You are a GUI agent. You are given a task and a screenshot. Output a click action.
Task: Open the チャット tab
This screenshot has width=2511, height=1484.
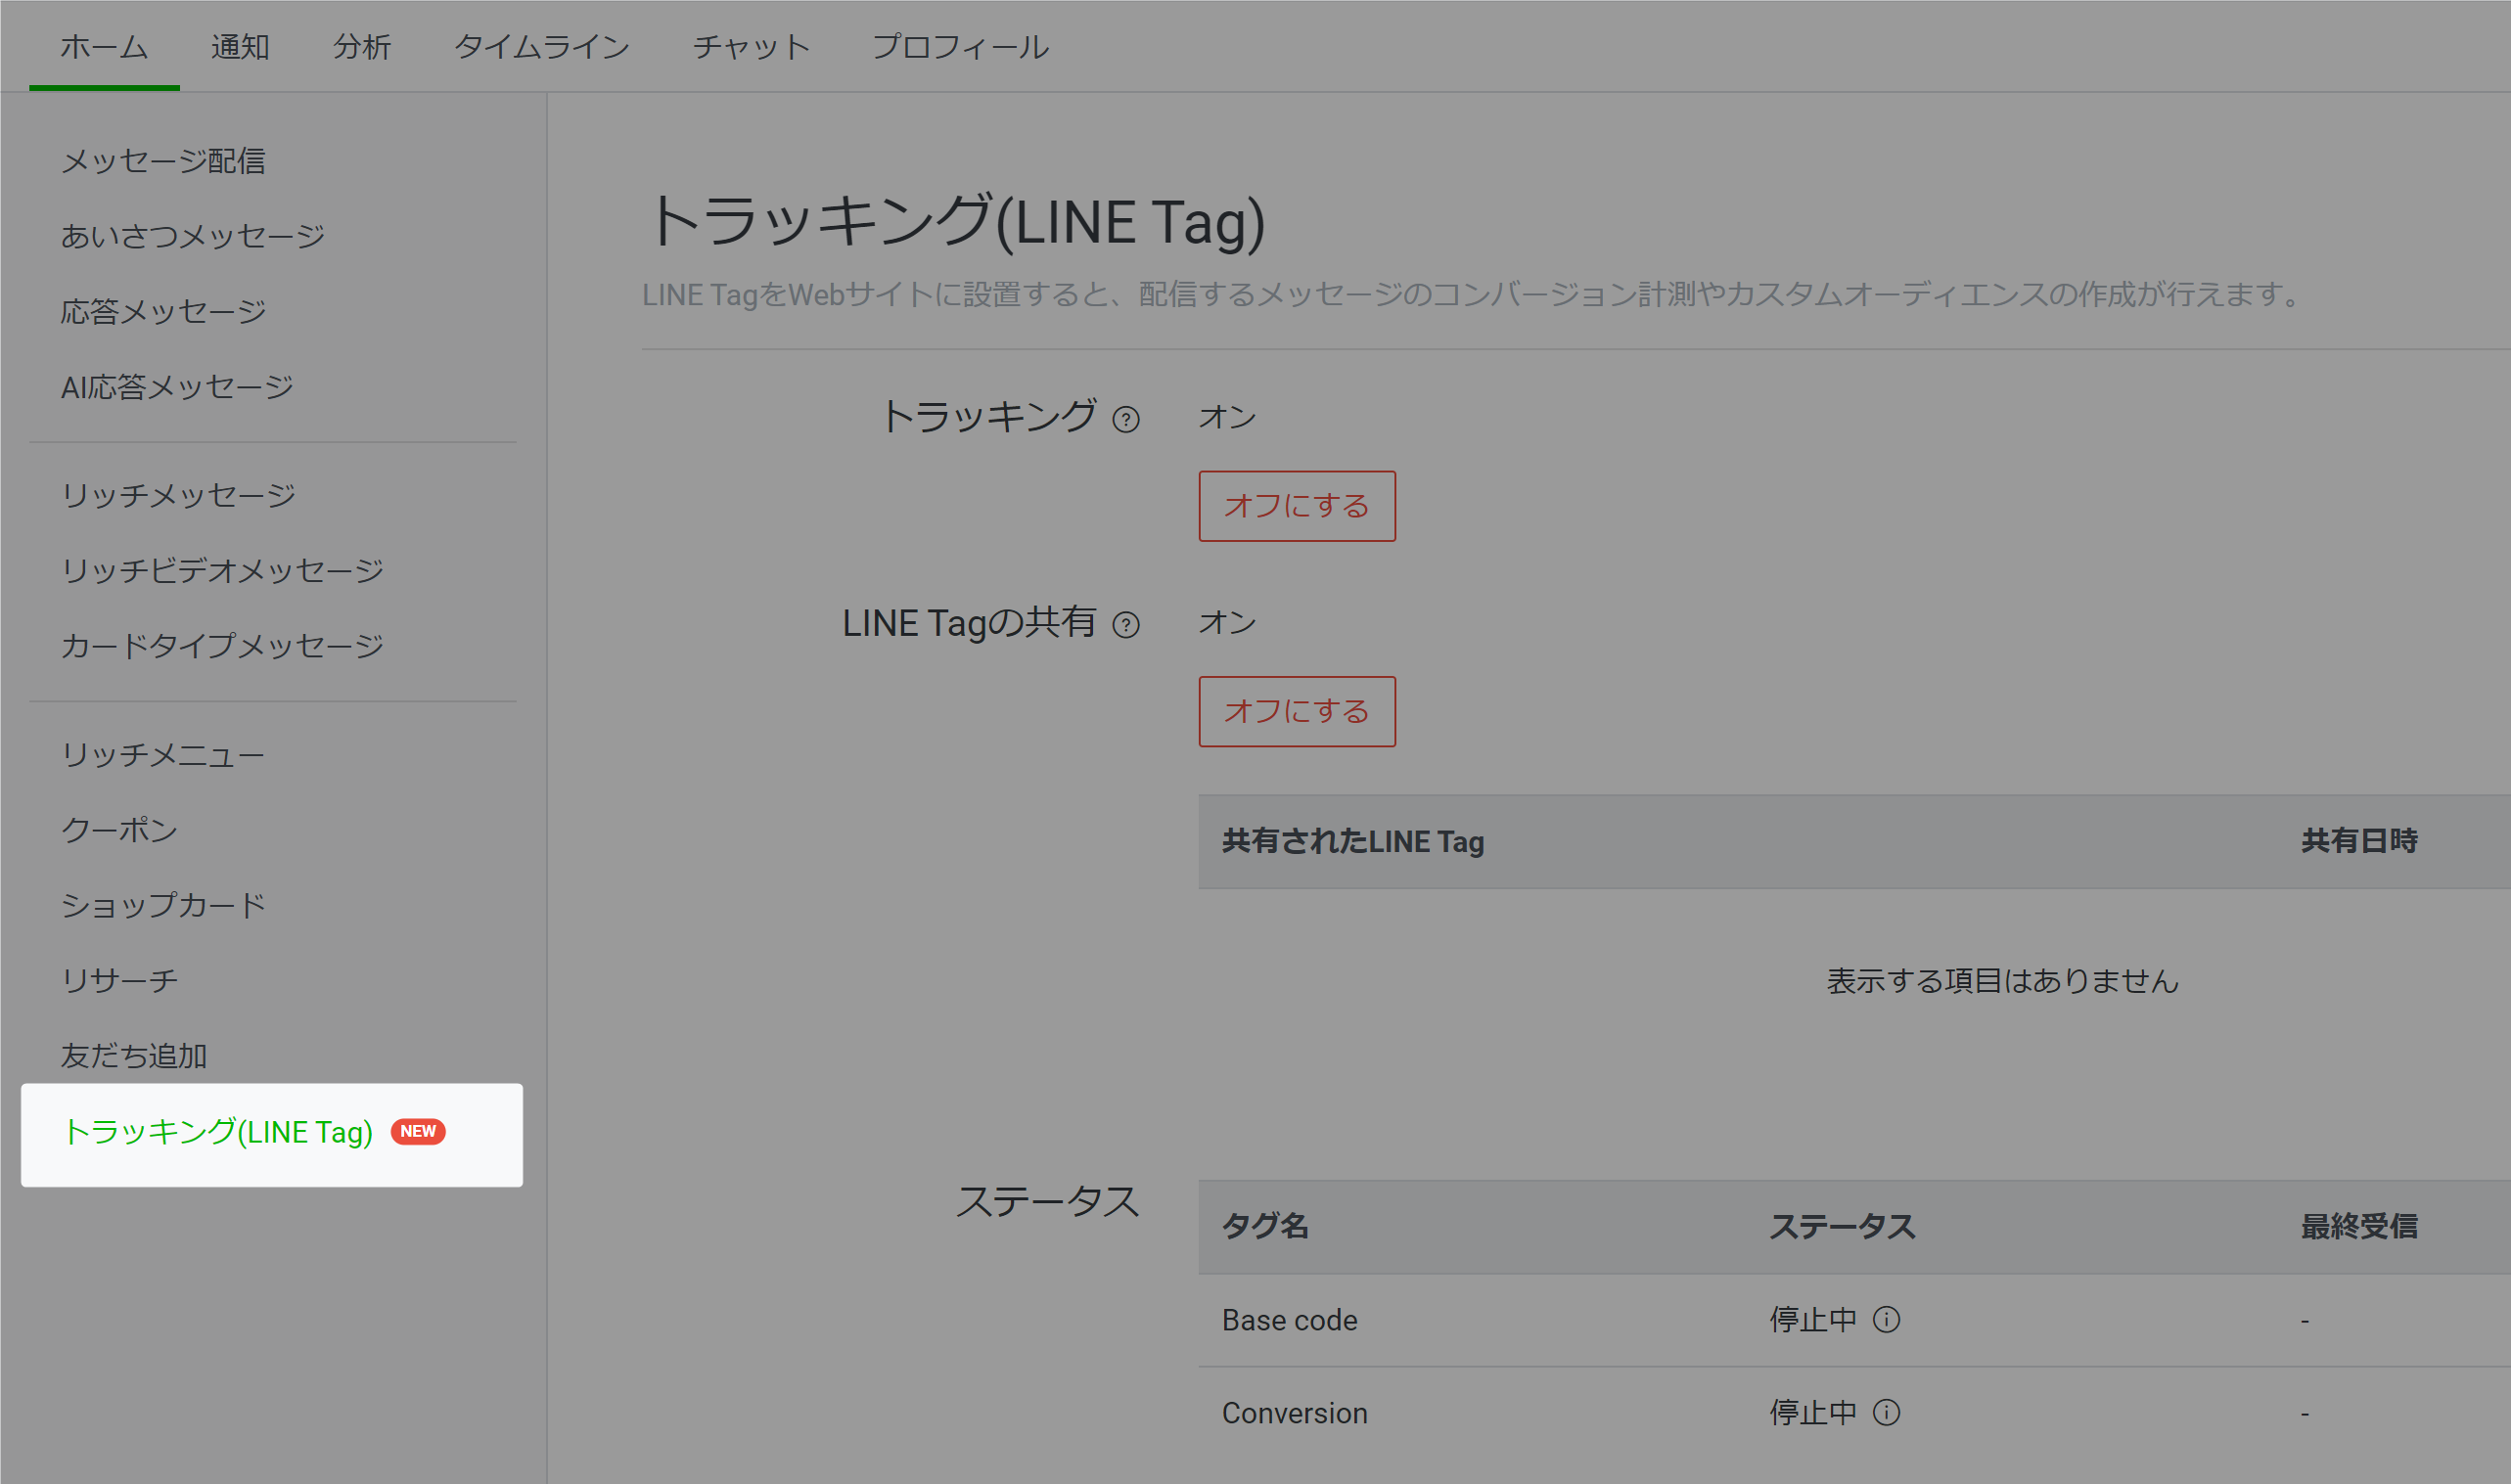[751, 47]
